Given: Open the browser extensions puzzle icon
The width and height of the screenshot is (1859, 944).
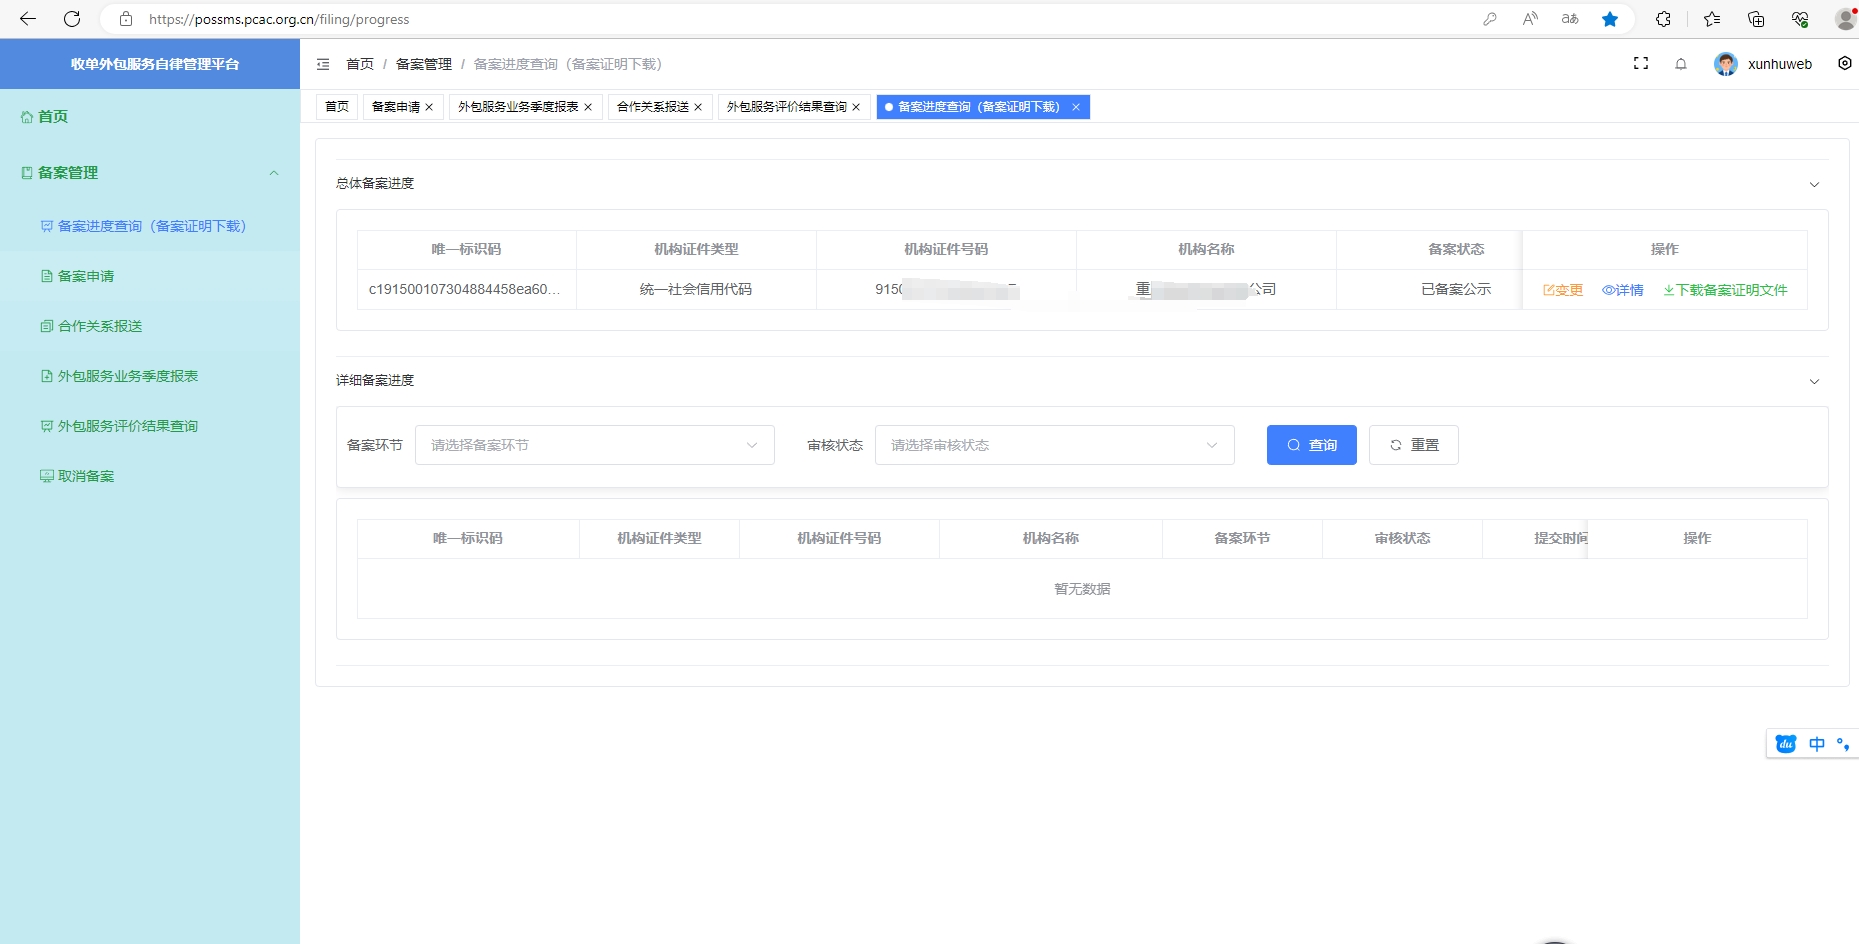Looking at the screenshot, I should [1663, 19].
